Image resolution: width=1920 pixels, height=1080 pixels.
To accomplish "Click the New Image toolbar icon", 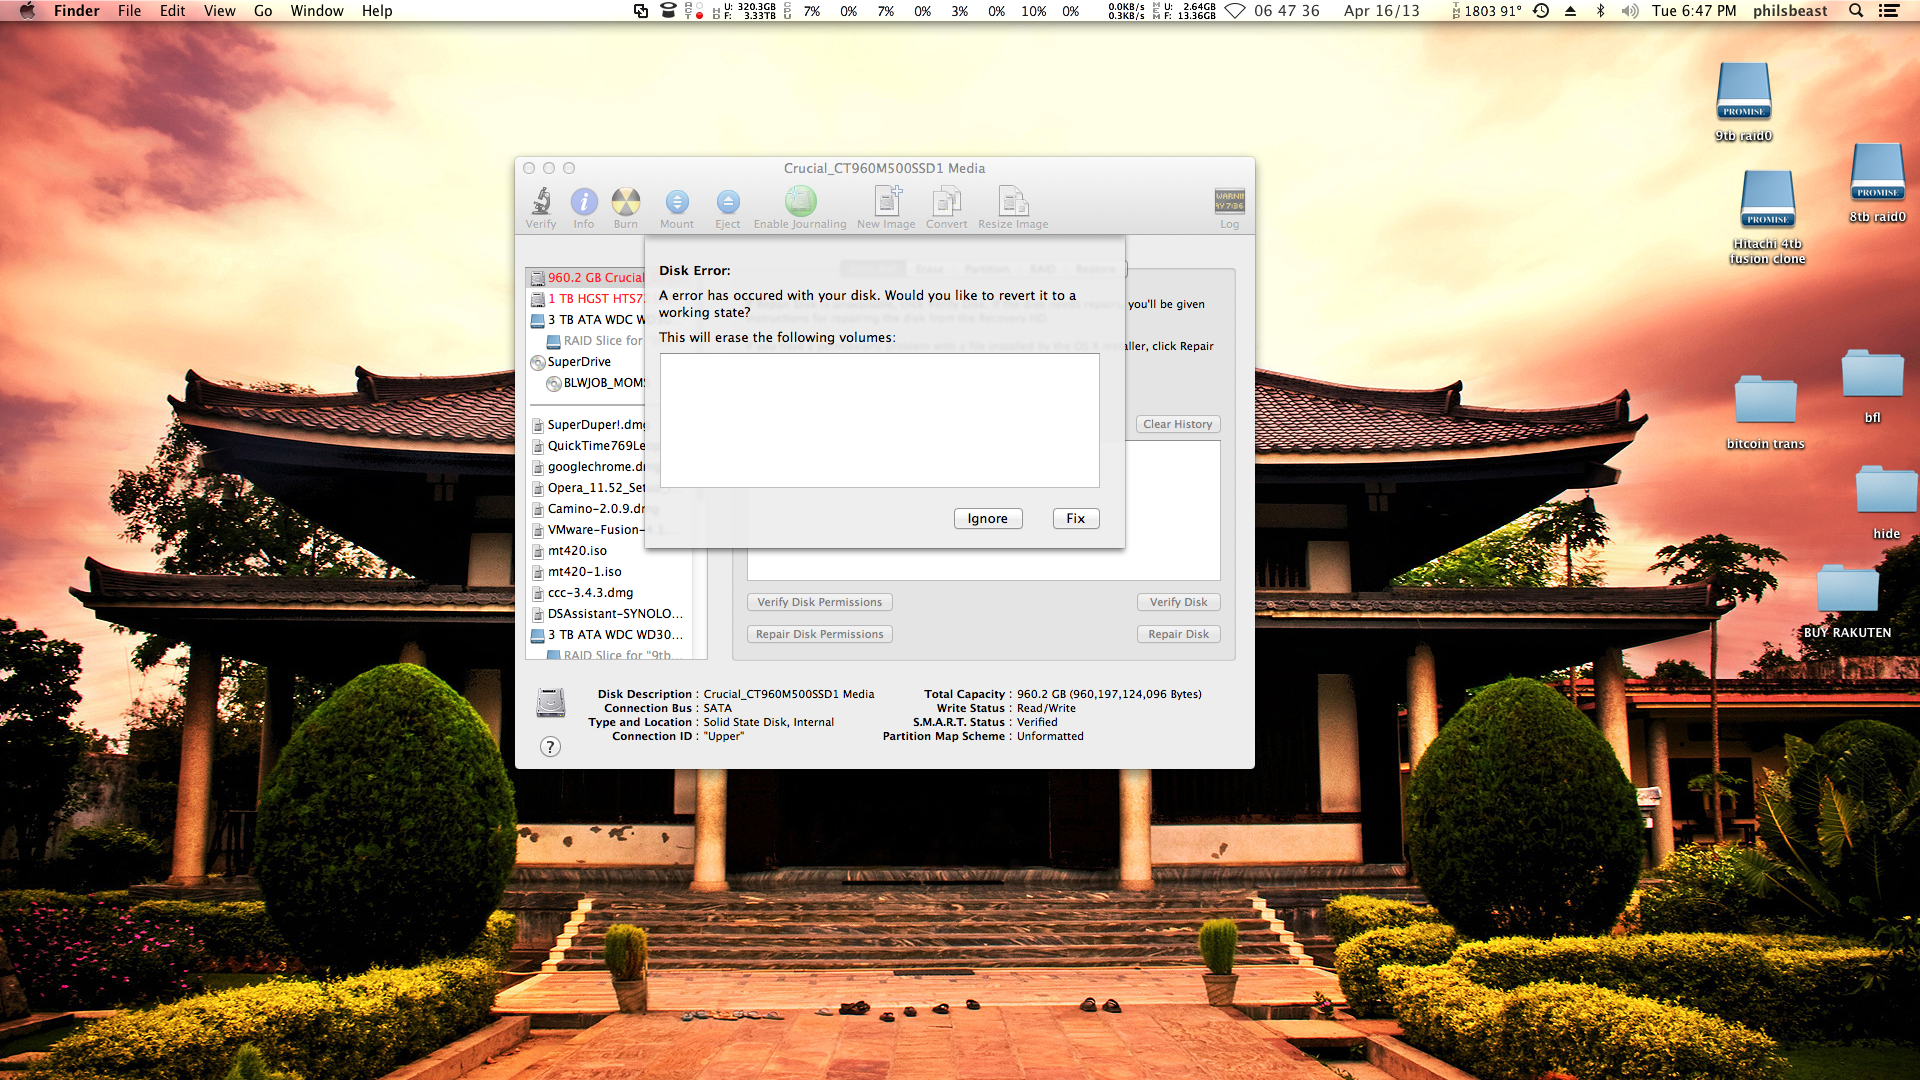I will pos(886,203).
